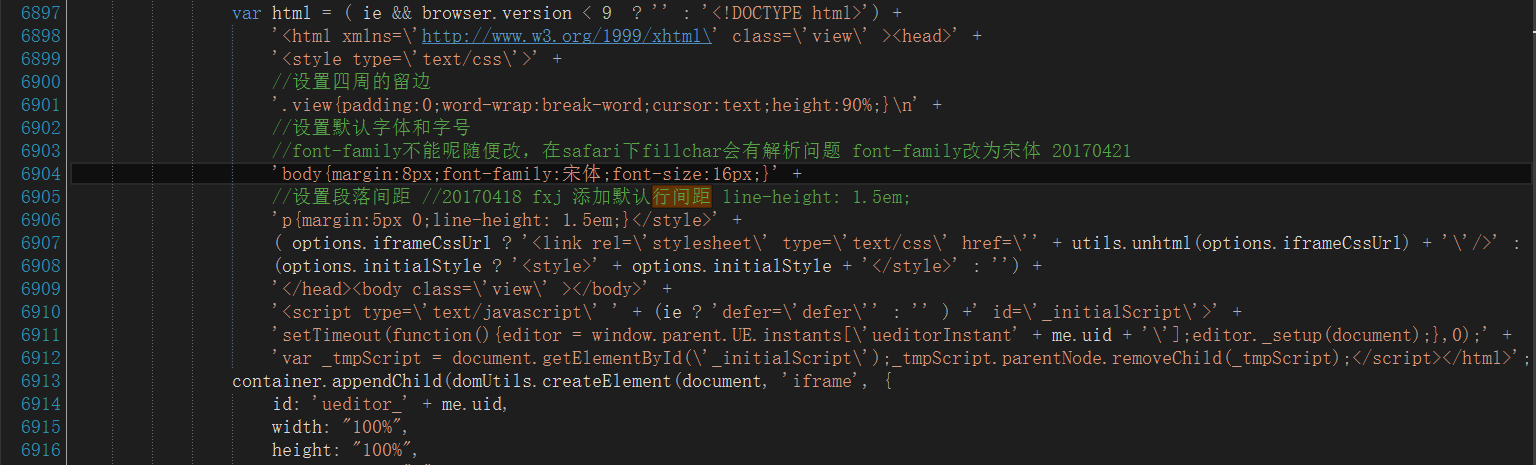This screenshot has height=465, width=1536.
Task: Click options.initialStyle ternary condition
Action: click(376, 266)
